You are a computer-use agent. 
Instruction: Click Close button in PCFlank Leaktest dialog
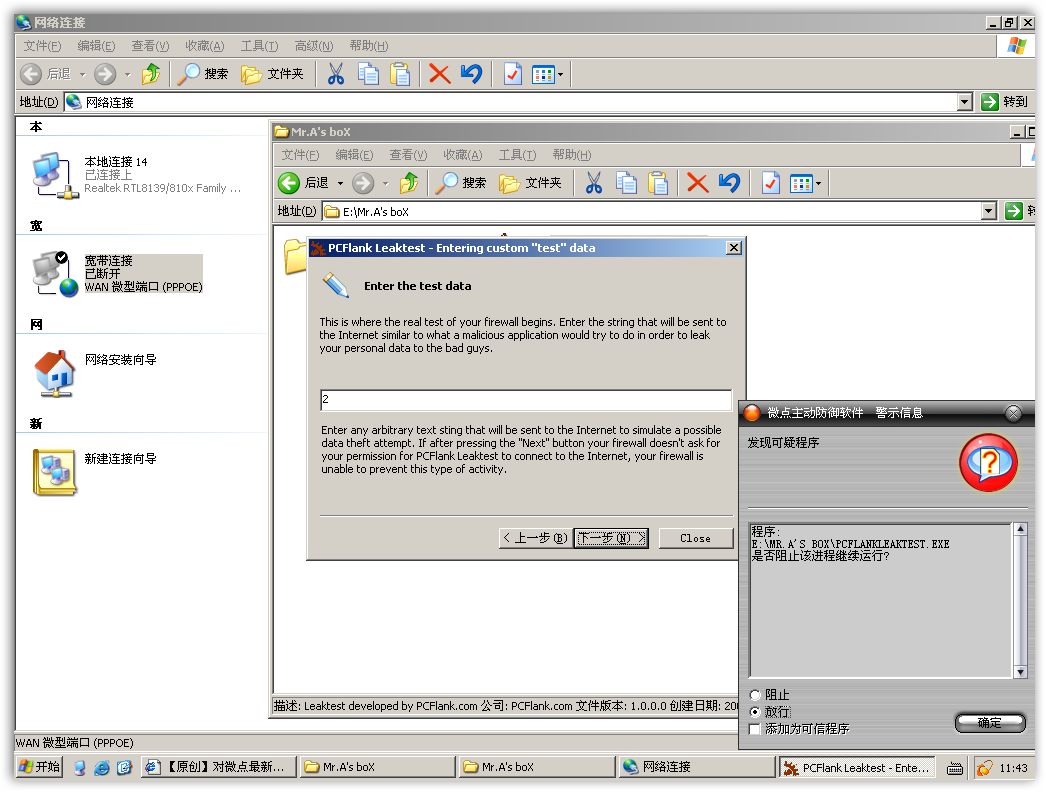click(696, 538)
